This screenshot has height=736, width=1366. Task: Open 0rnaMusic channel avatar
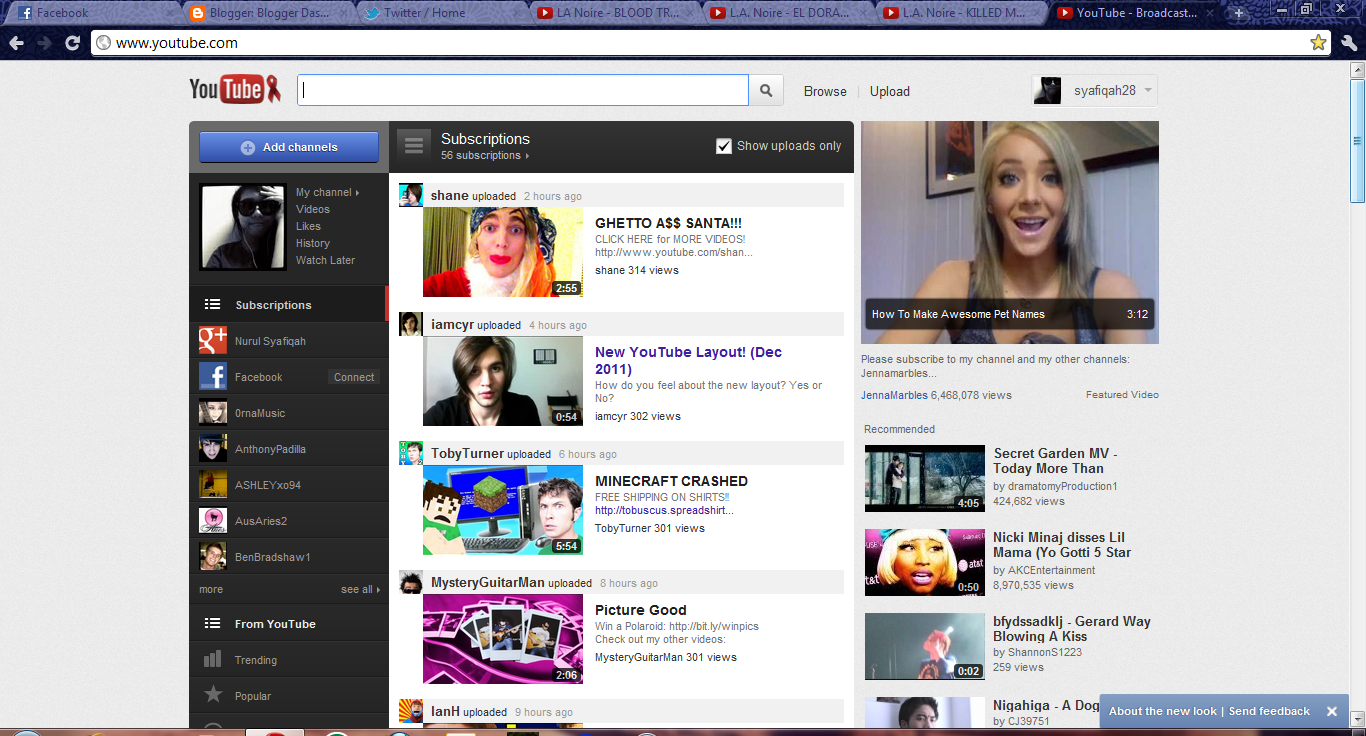tap(213, 413)
